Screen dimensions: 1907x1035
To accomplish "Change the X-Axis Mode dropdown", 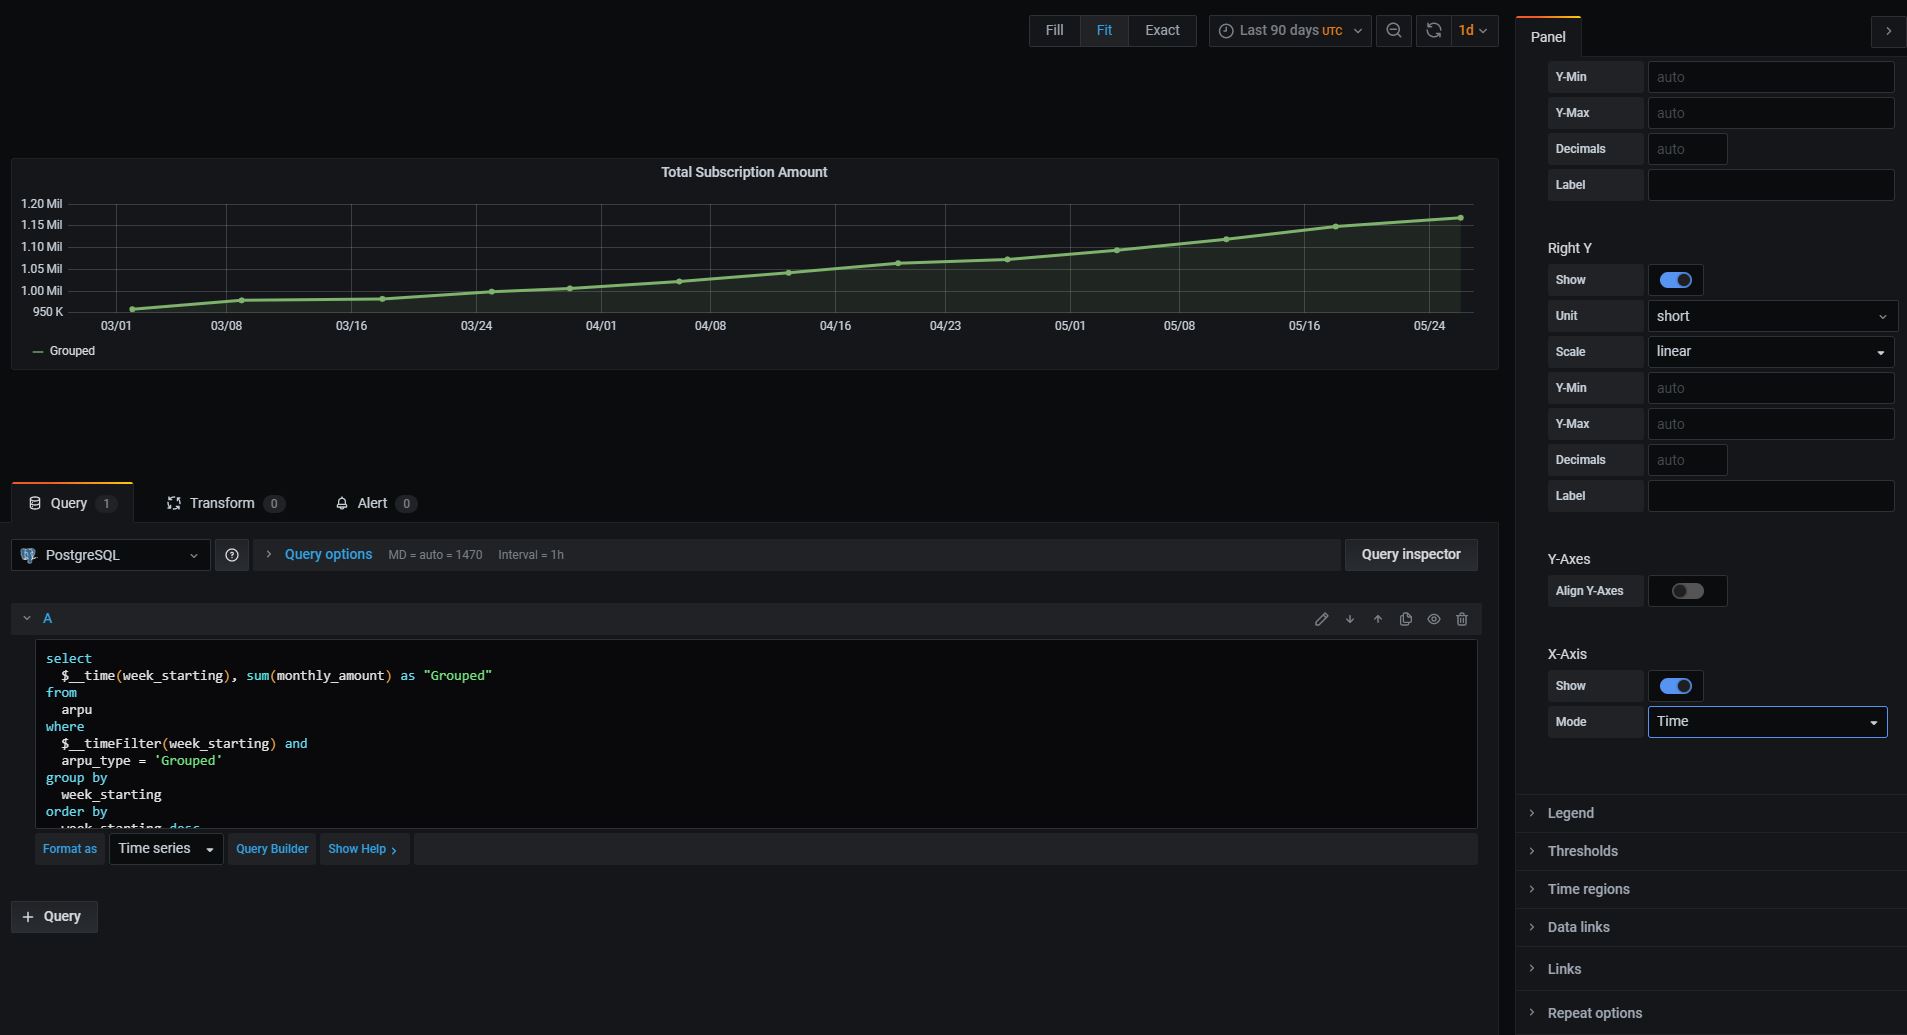I will (x=1764, y=721).
